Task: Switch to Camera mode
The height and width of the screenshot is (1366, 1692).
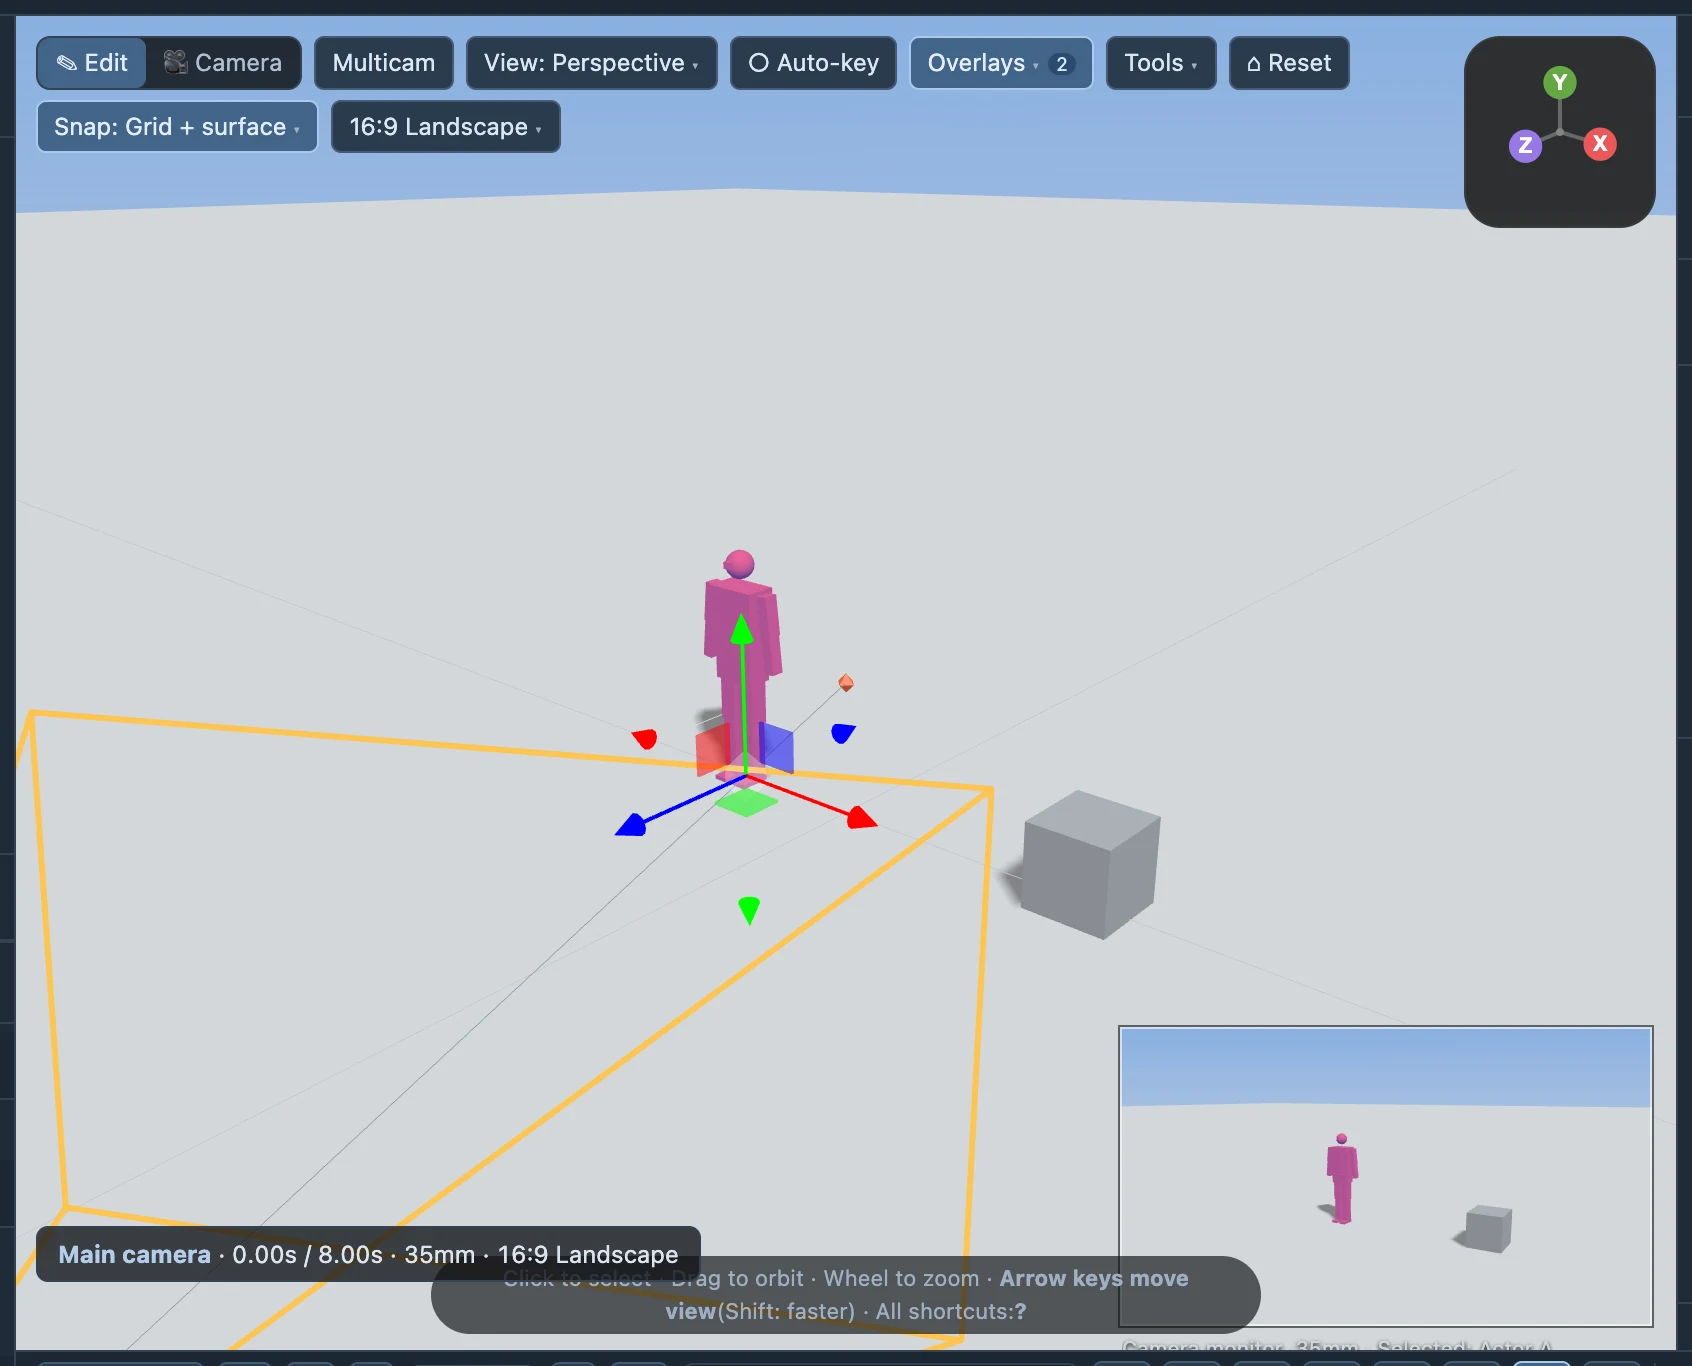Action: (223, 63)
